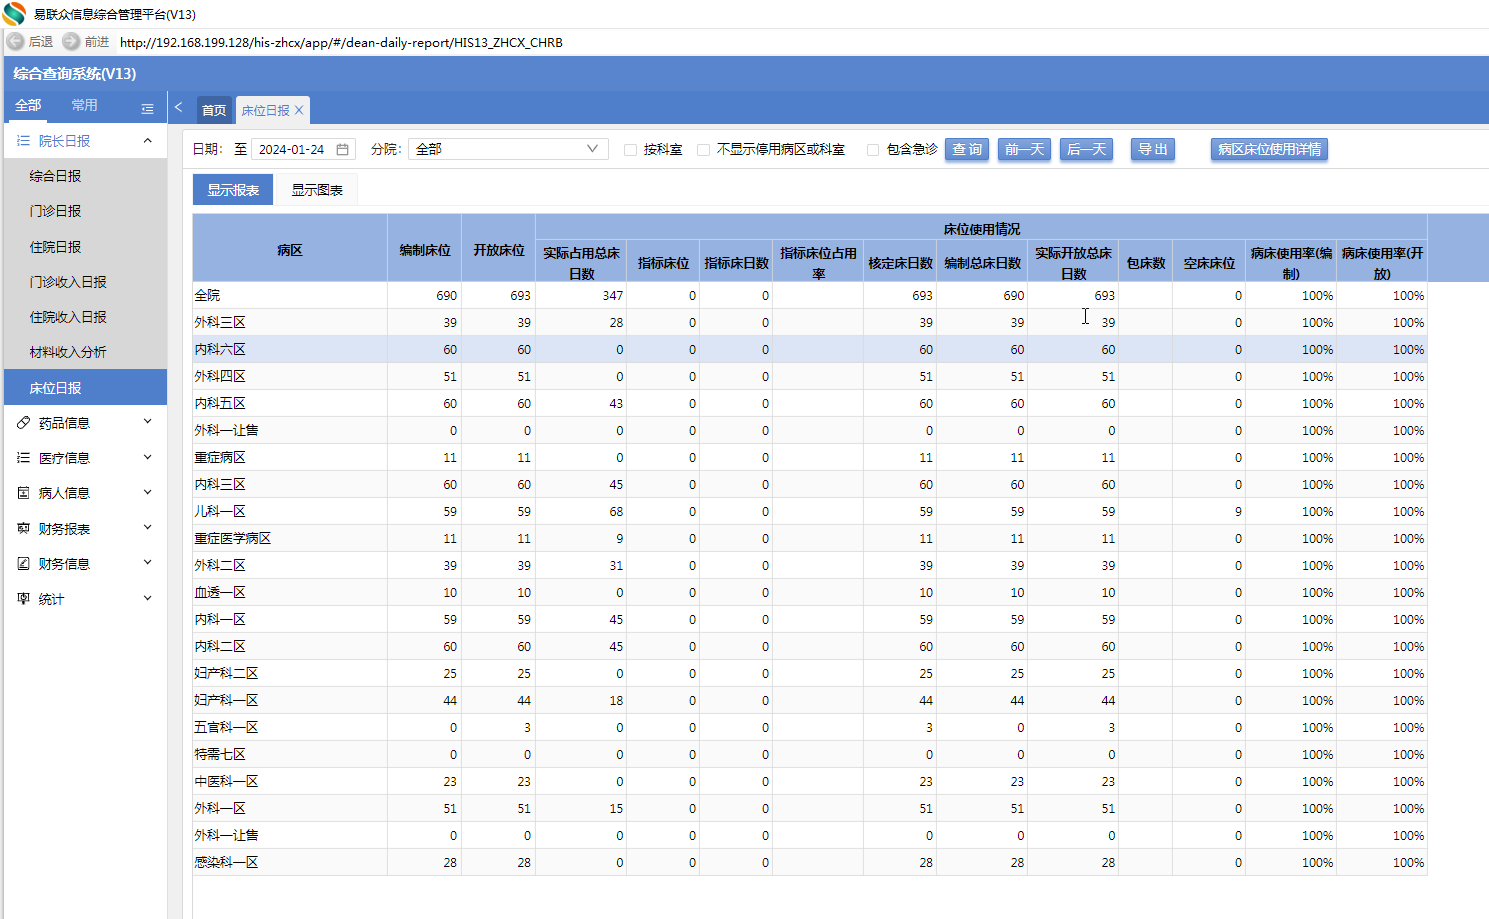Image resolution: width=1489 pixels, height=919 pixels.
Task: Open the calendar icon in the date field
Action: 342,149
